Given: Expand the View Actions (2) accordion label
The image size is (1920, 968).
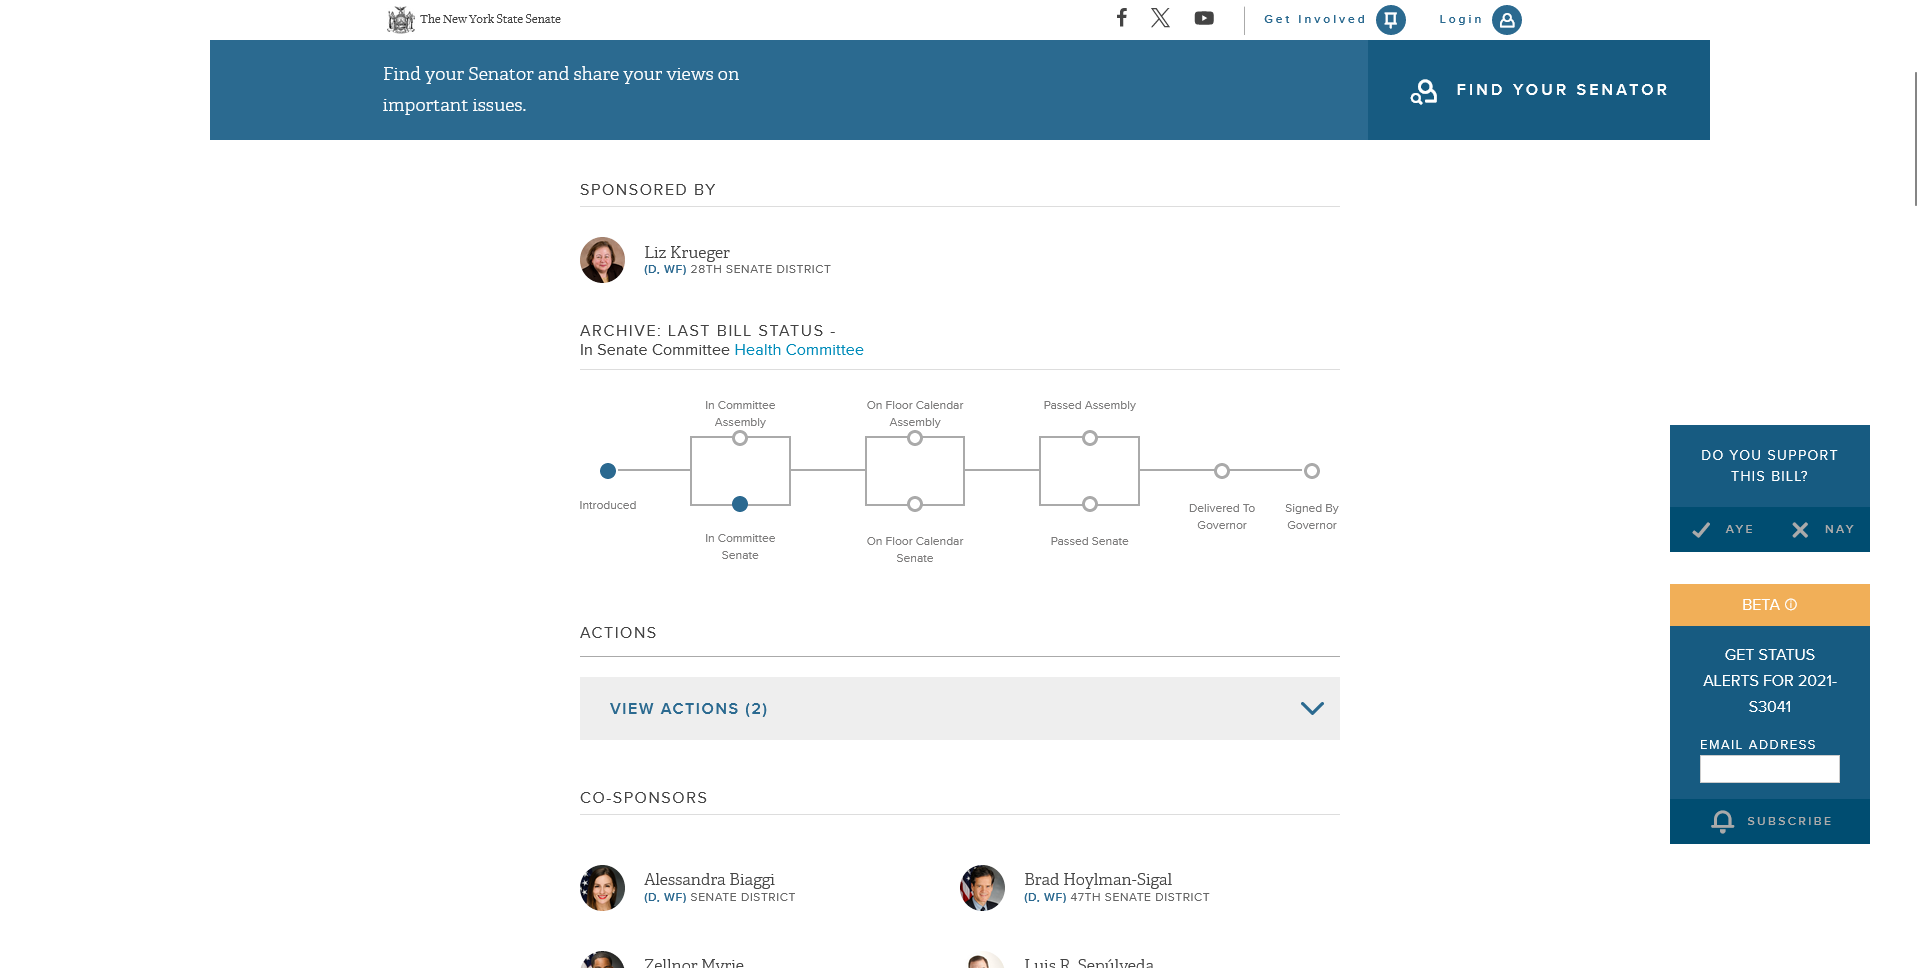Looking at the screenshot, I should point(689,708).
